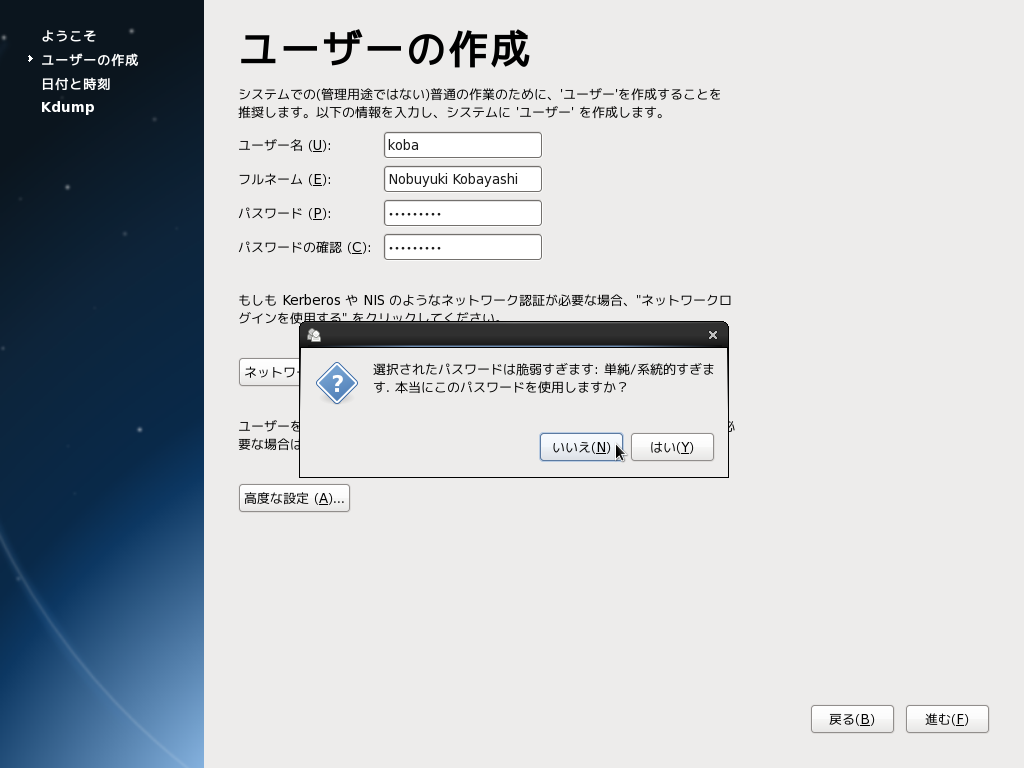Click into the パスワード input field
Viewport: 1024px width, 768px height.
462,213
